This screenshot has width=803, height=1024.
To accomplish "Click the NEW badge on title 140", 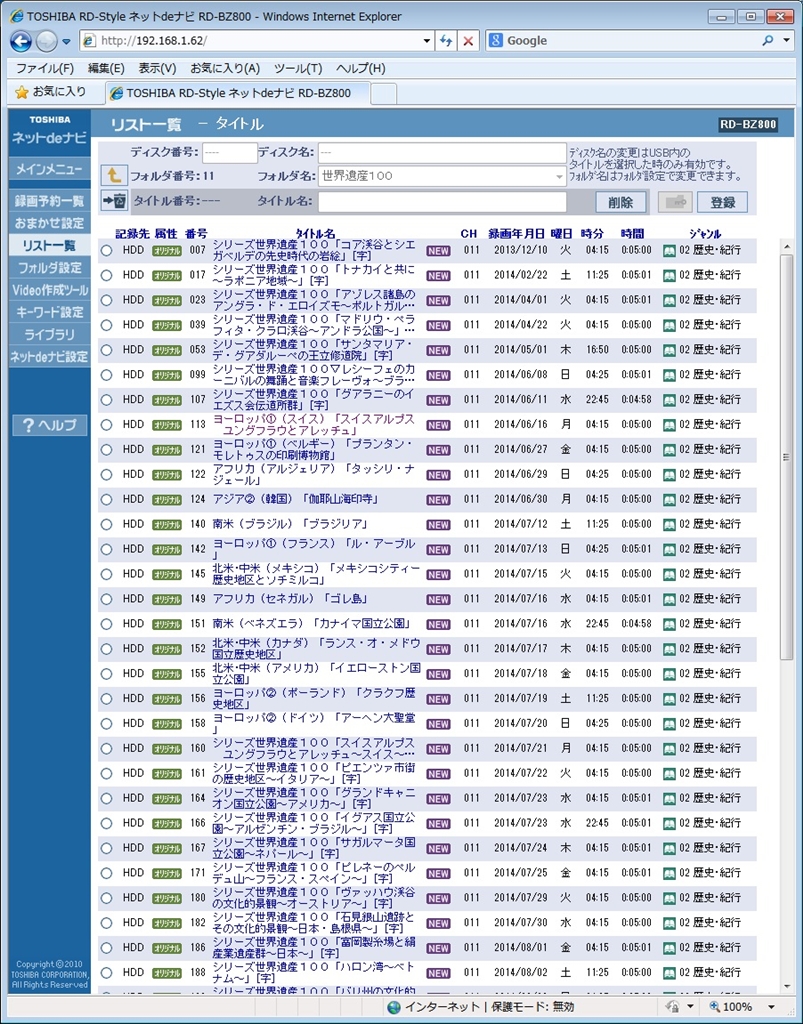I will [x=438, y=524].
